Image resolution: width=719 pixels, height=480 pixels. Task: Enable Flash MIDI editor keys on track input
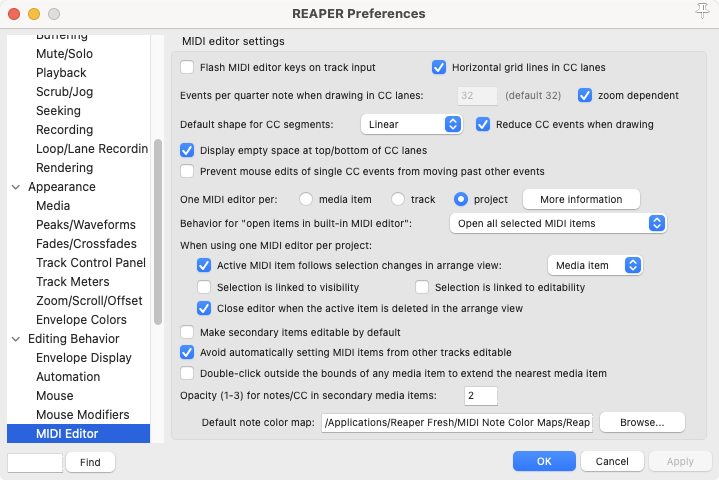coord(187,68)
